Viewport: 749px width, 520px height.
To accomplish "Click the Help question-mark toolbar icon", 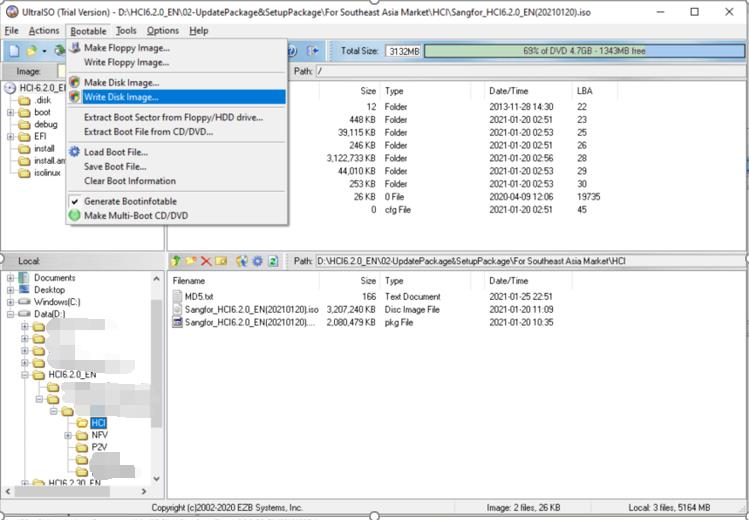I will tap(292, 51).
